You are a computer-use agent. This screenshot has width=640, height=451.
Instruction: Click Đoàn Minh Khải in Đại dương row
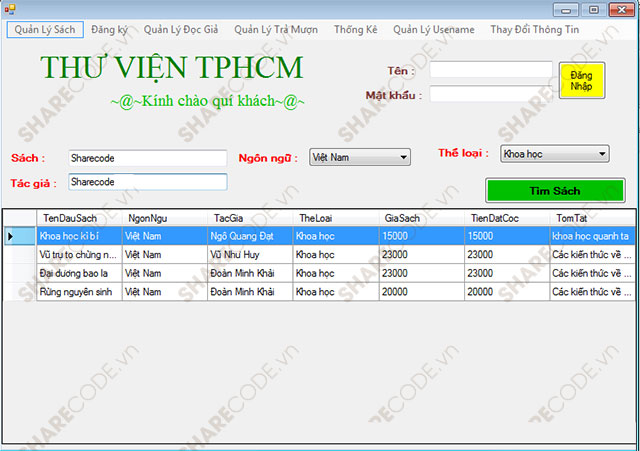pos(250,273)
